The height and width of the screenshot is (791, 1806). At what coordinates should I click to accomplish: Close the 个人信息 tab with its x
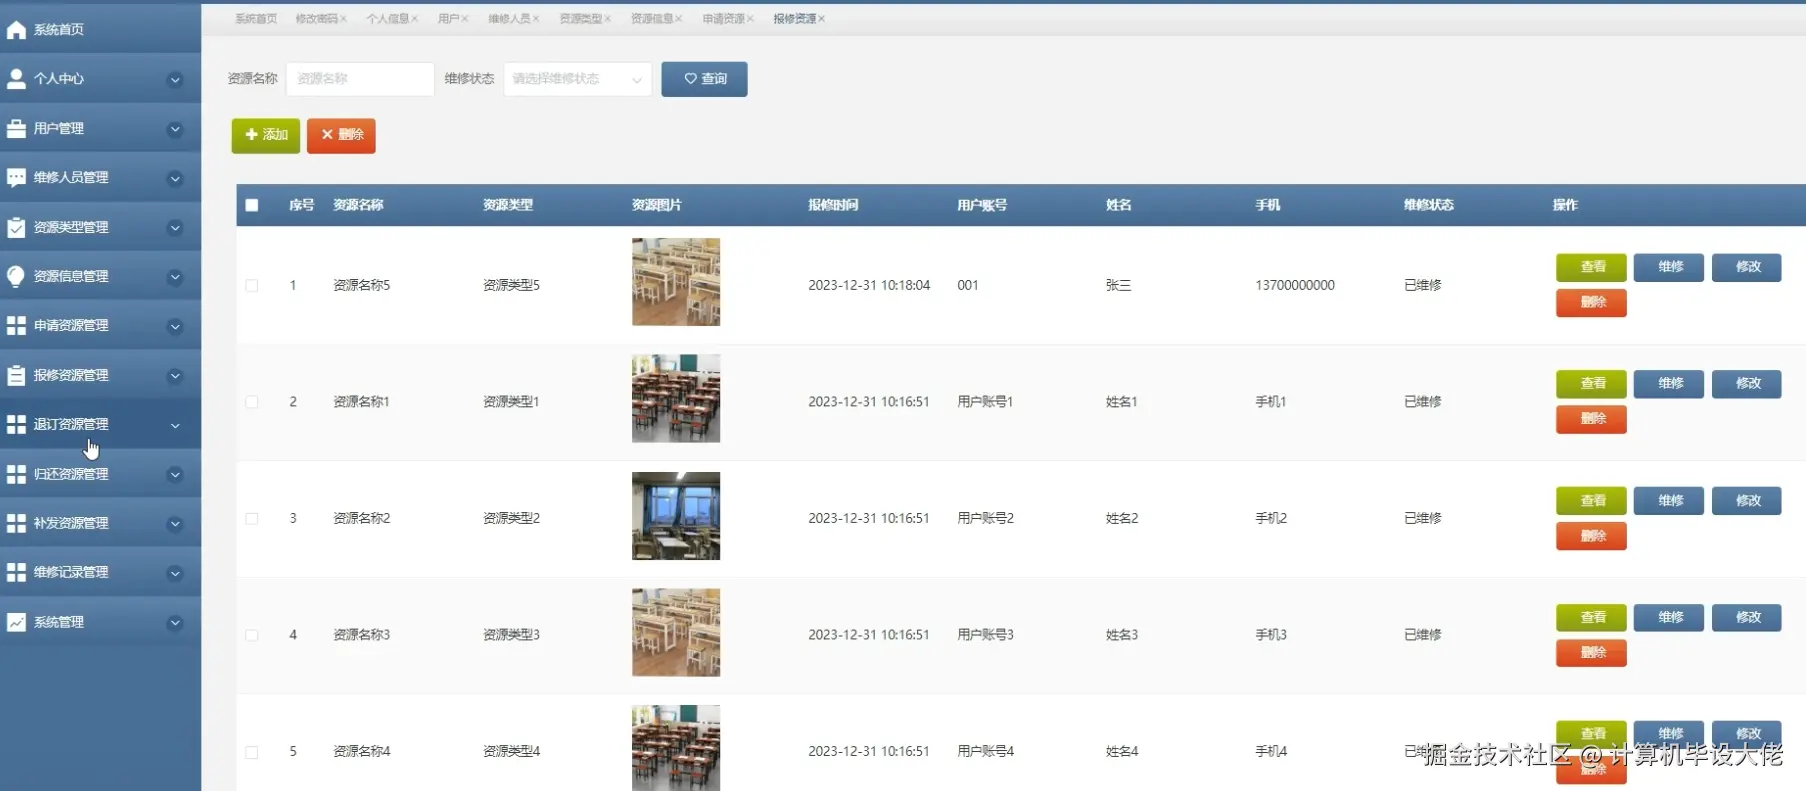pos(414,19)
